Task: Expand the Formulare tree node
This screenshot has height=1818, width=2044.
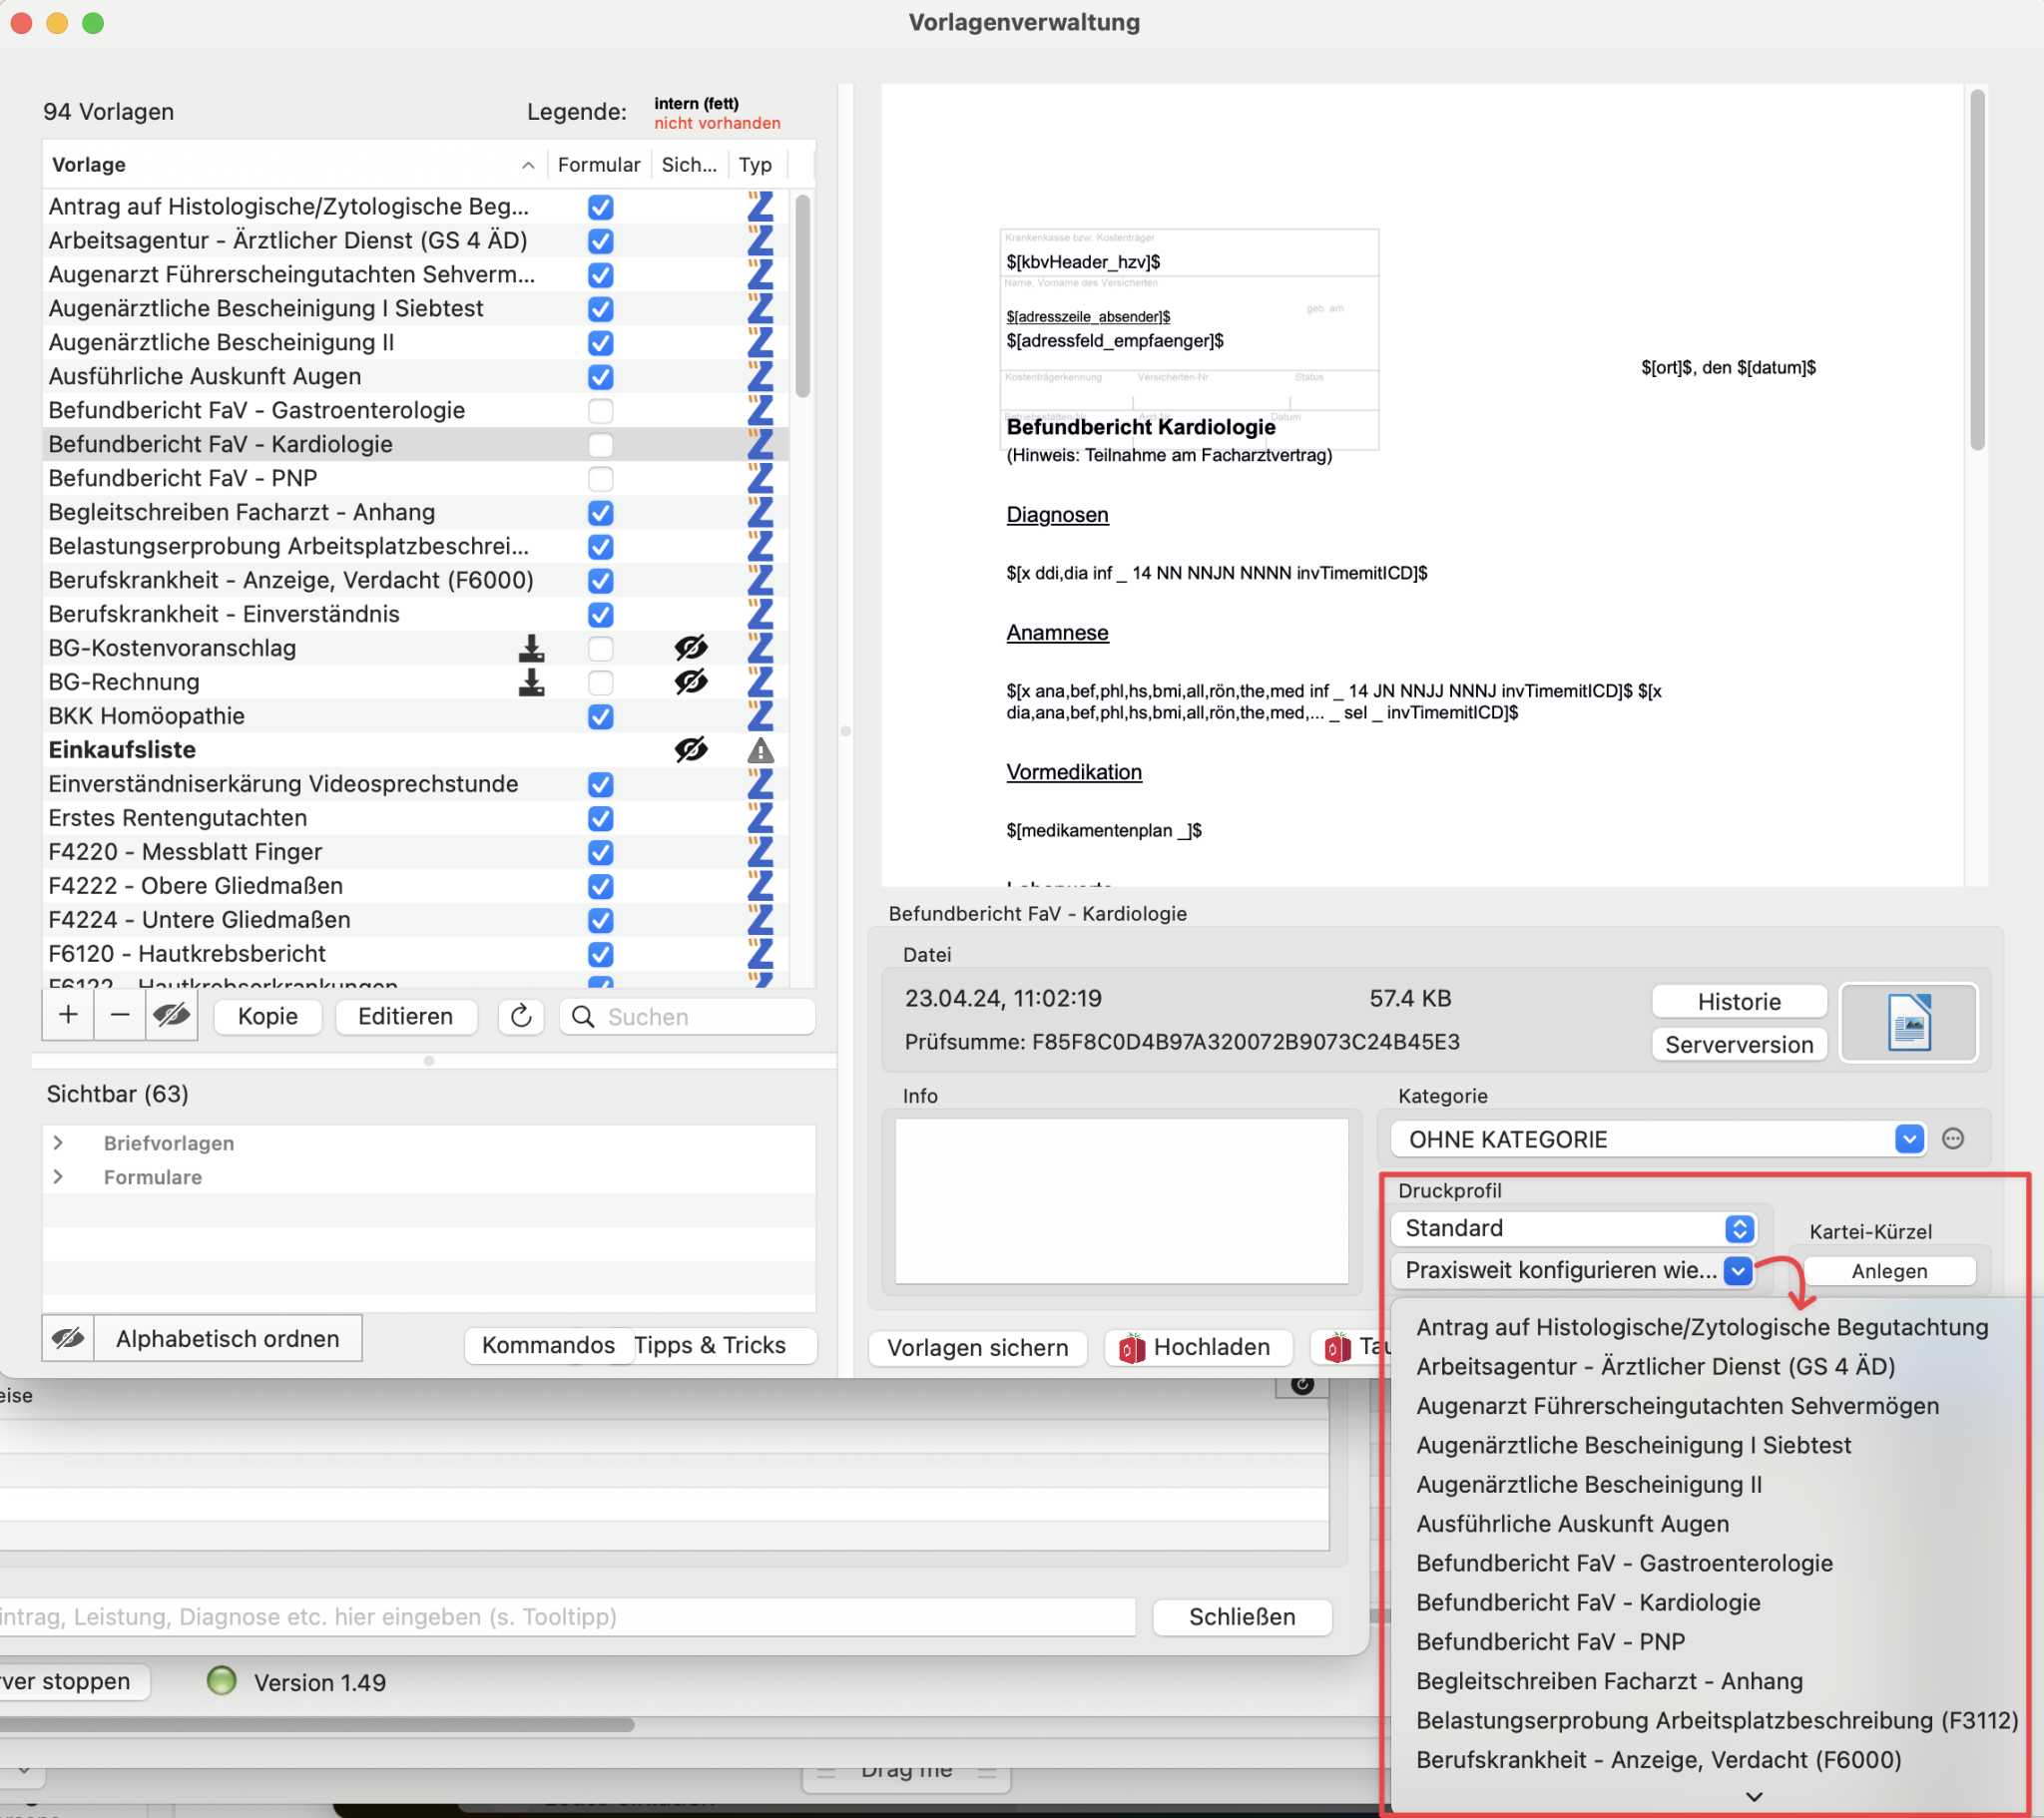Action: tap(58, 1176)
